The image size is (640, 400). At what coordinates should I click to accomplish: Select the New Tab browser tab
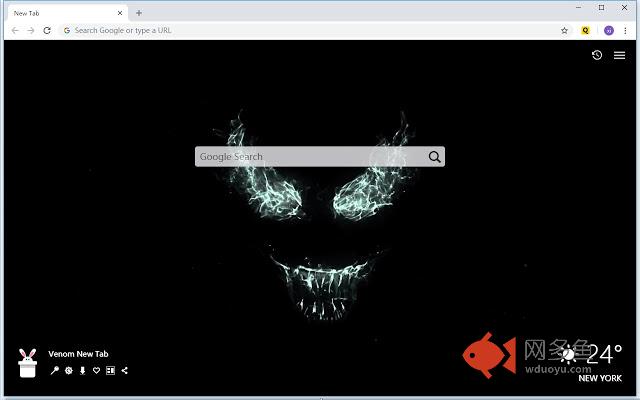[67, 13]
